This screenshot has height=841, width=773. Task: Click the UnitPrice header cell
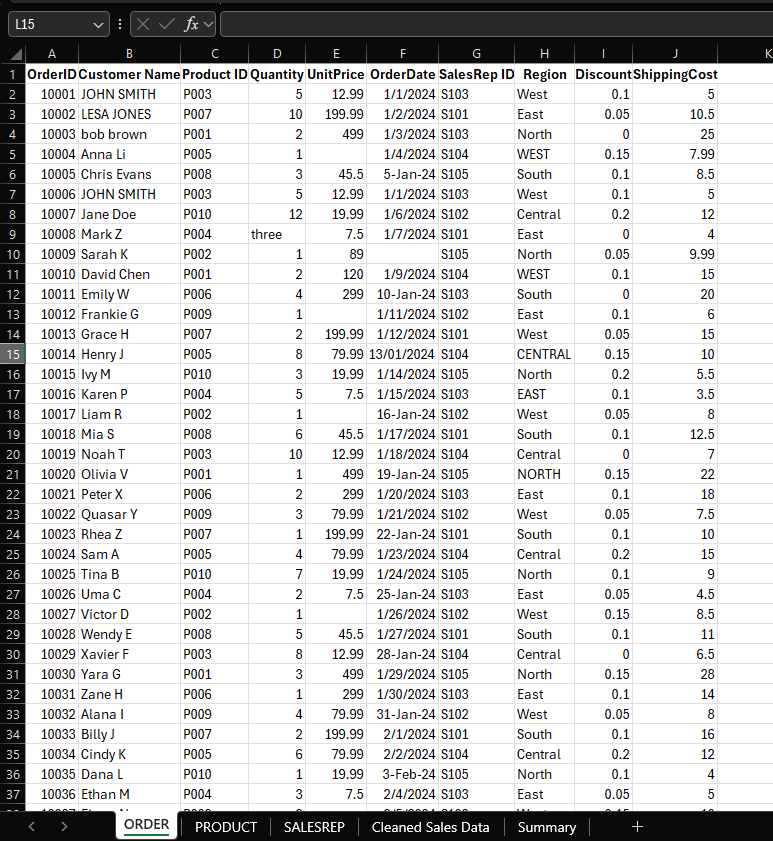336,75
